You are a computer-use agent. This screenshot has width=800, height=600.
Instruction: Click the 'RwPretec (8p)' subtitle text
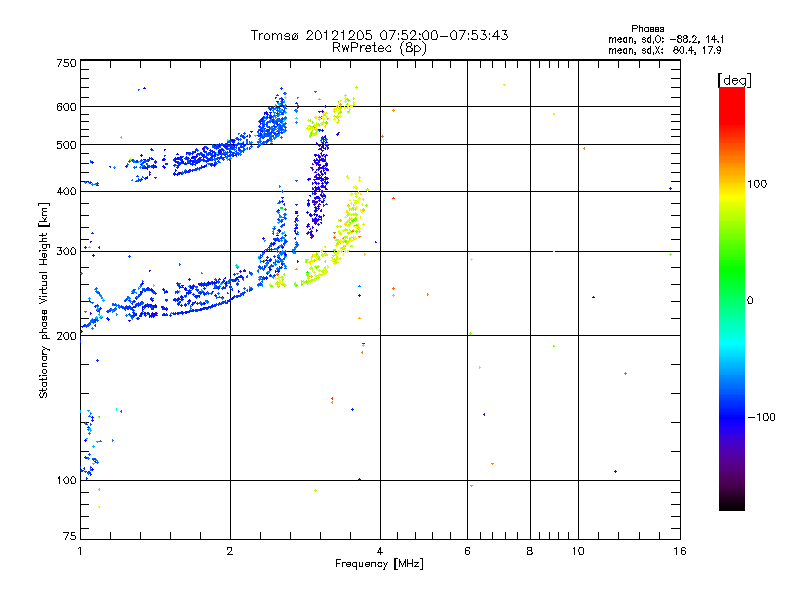[379, 48]
